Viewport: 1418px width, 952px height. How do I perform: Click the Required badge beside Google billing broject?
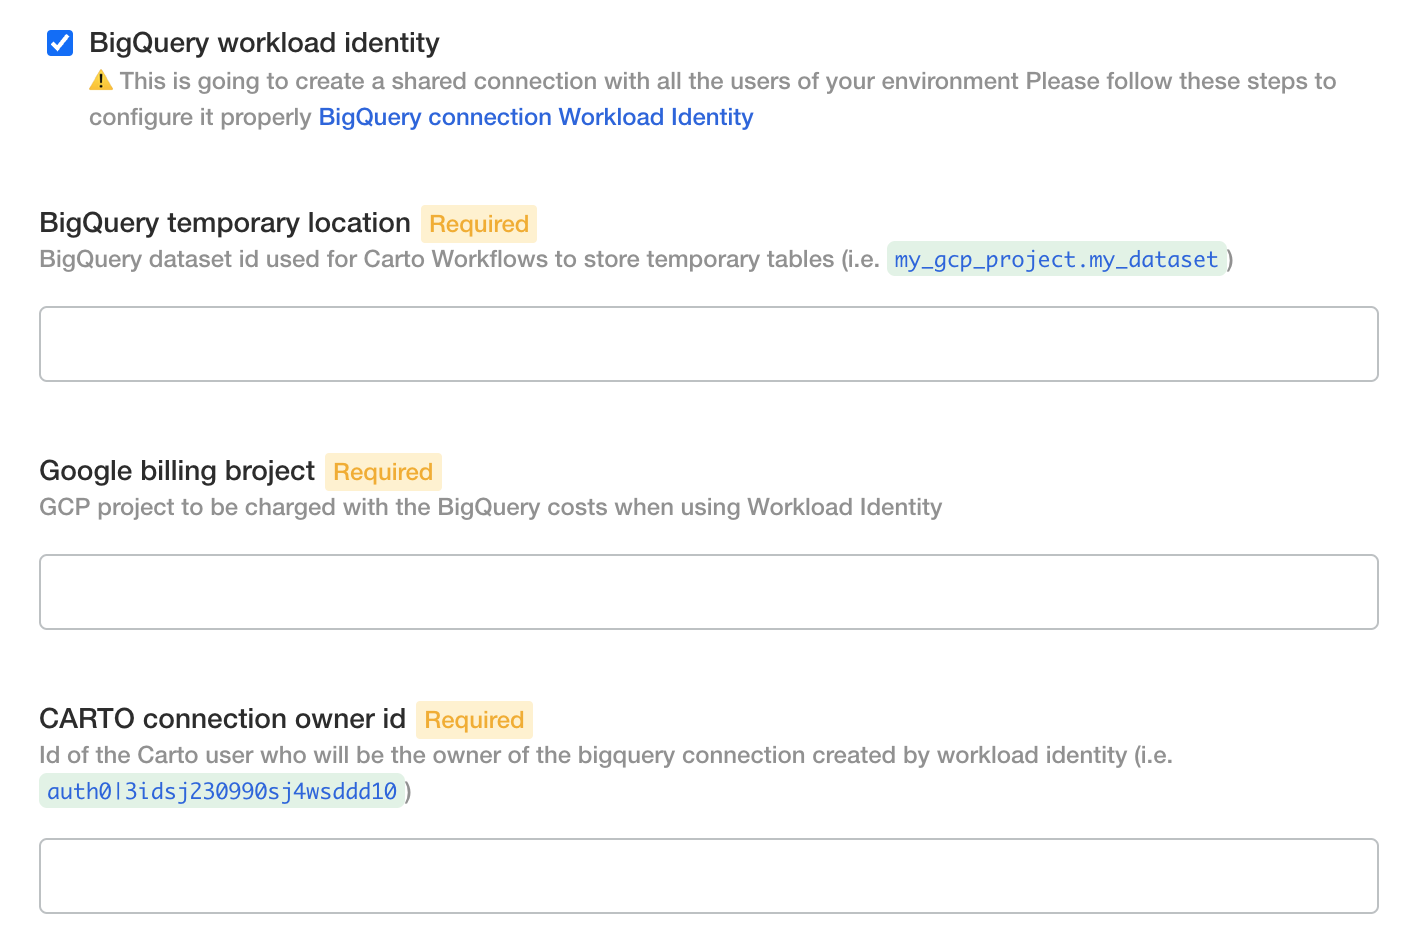(382, 472)
